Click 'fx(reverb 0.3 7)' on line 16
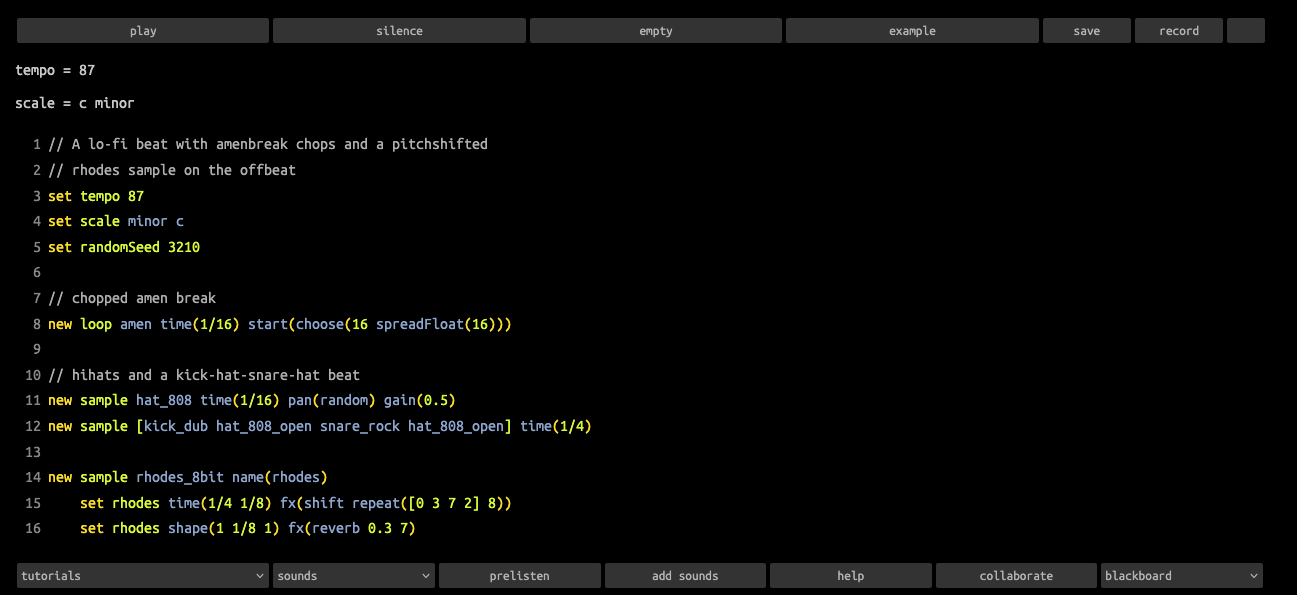1297x595 pixels. click(x=352, y=528)
